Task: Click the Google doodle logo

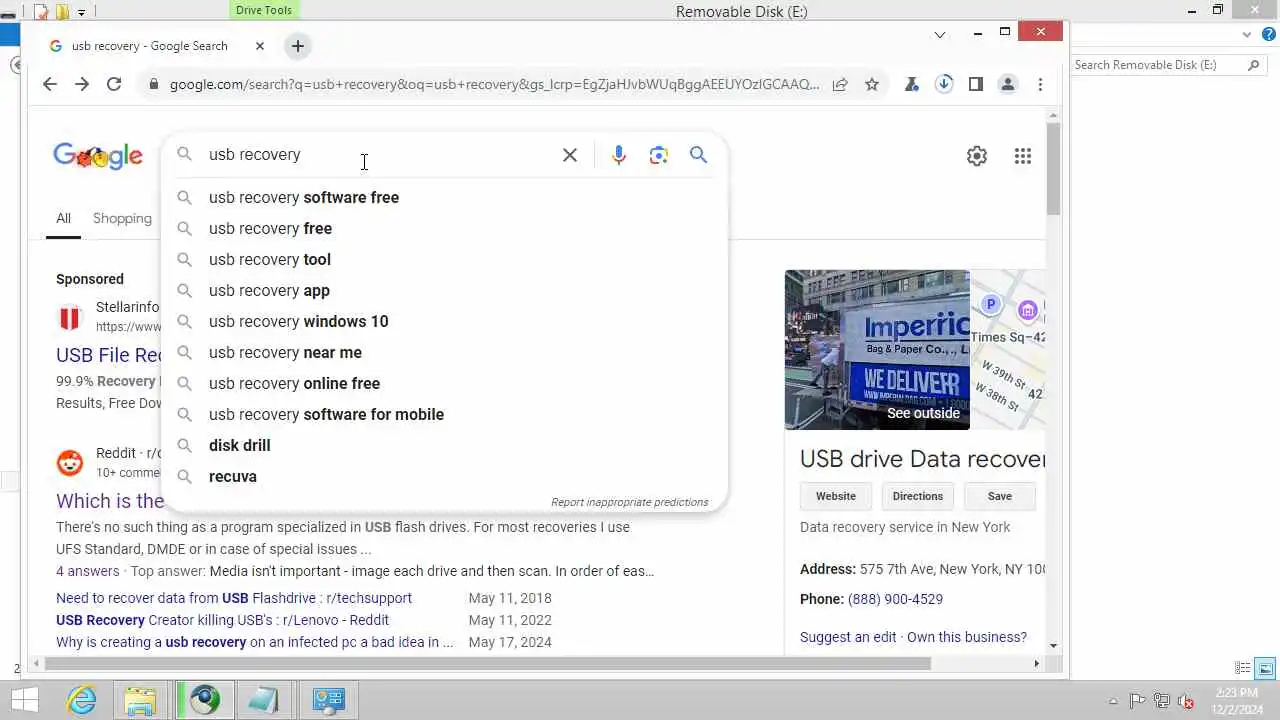Action: (x=98, y=156)
